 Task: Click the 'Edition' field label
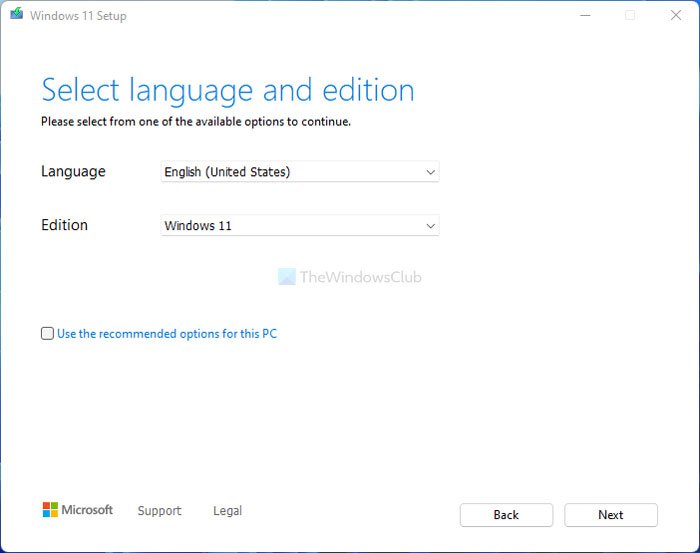[x=64, y=225]
